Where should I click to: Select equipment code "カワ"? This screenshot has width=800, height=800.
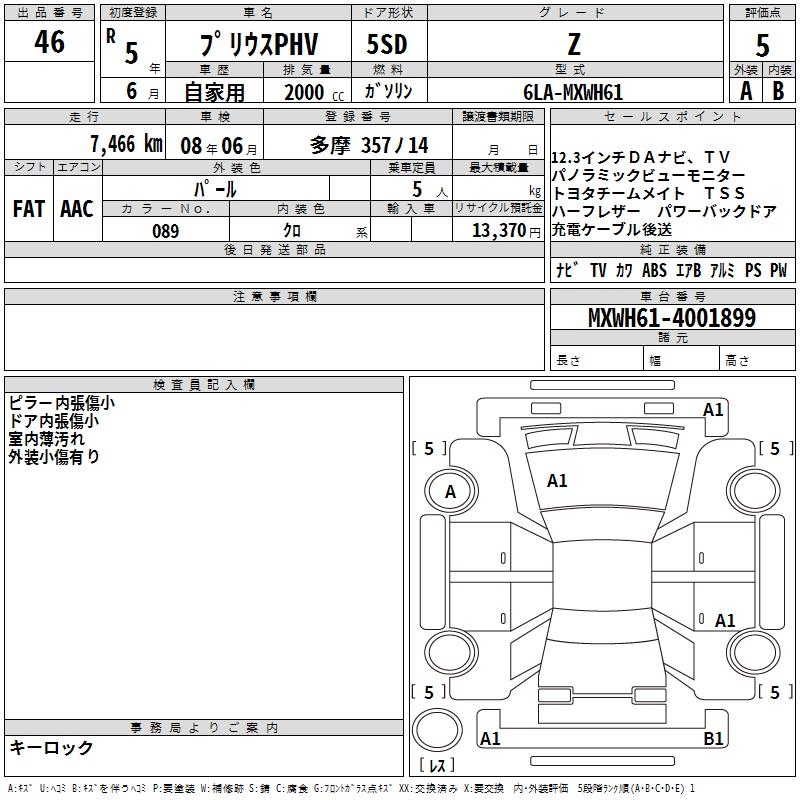624,270
